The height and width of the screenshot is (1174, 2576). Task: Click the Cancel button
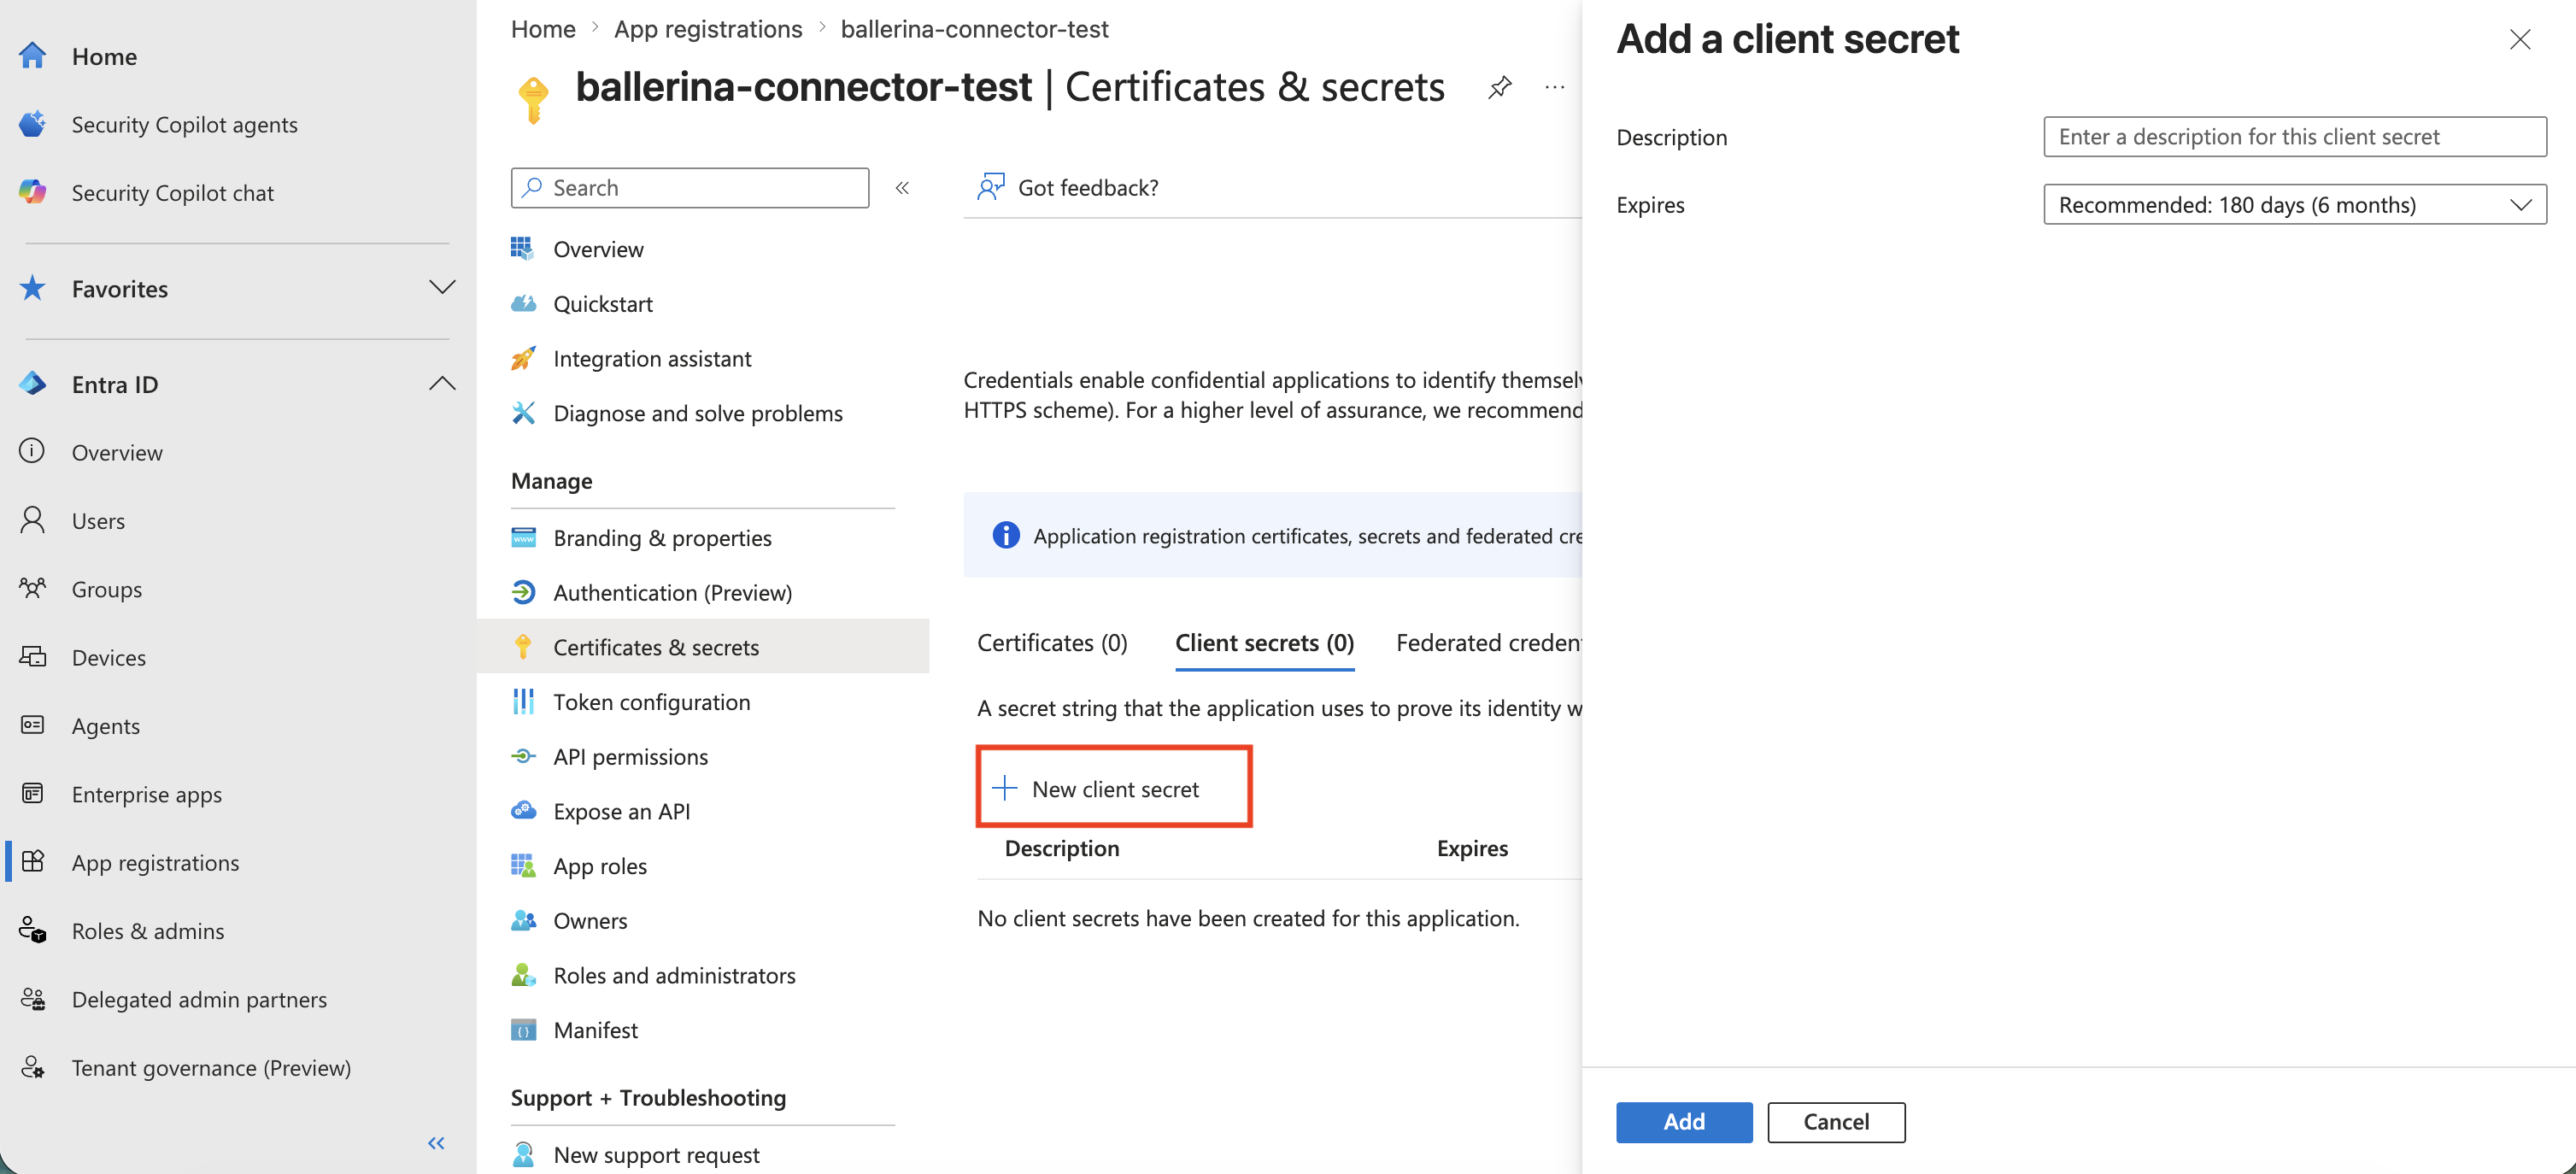pos(1836,1121)
